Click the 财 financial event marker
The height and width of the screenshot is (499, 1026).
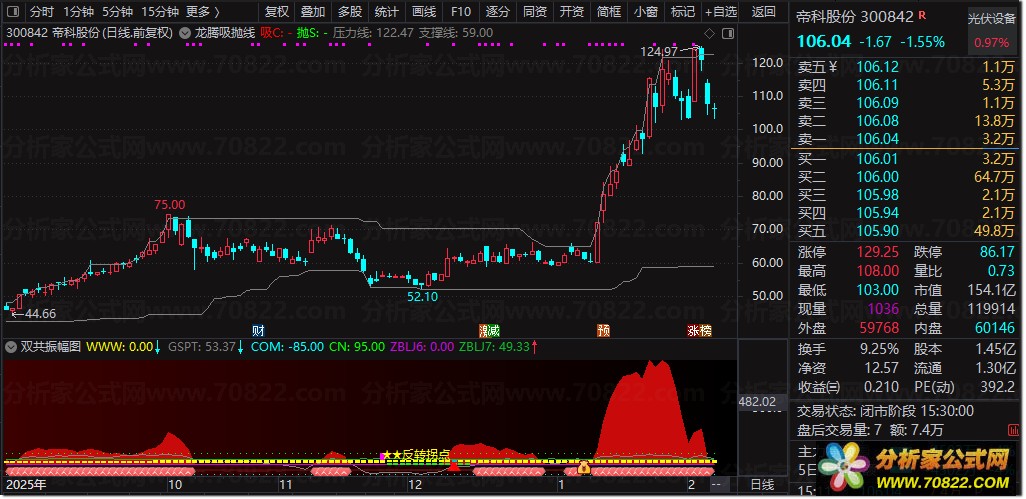pyautogui.click(x=259, y=330)
